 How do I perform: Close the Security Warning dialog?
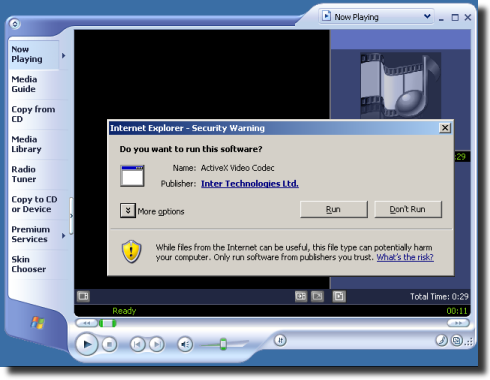click(445, 128)
